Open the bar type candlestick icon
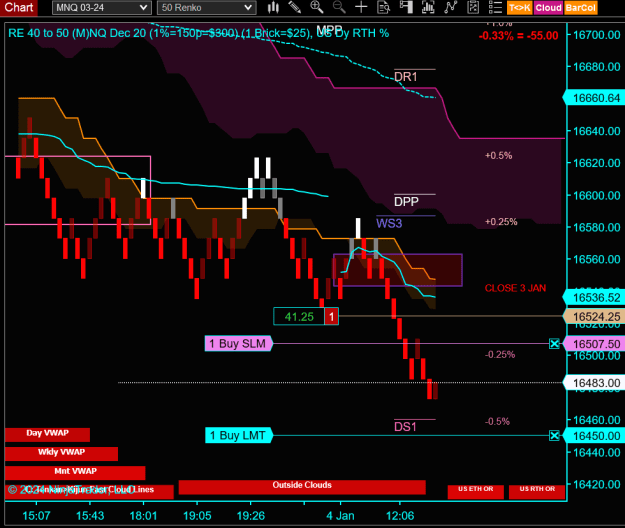 point(273,7)
